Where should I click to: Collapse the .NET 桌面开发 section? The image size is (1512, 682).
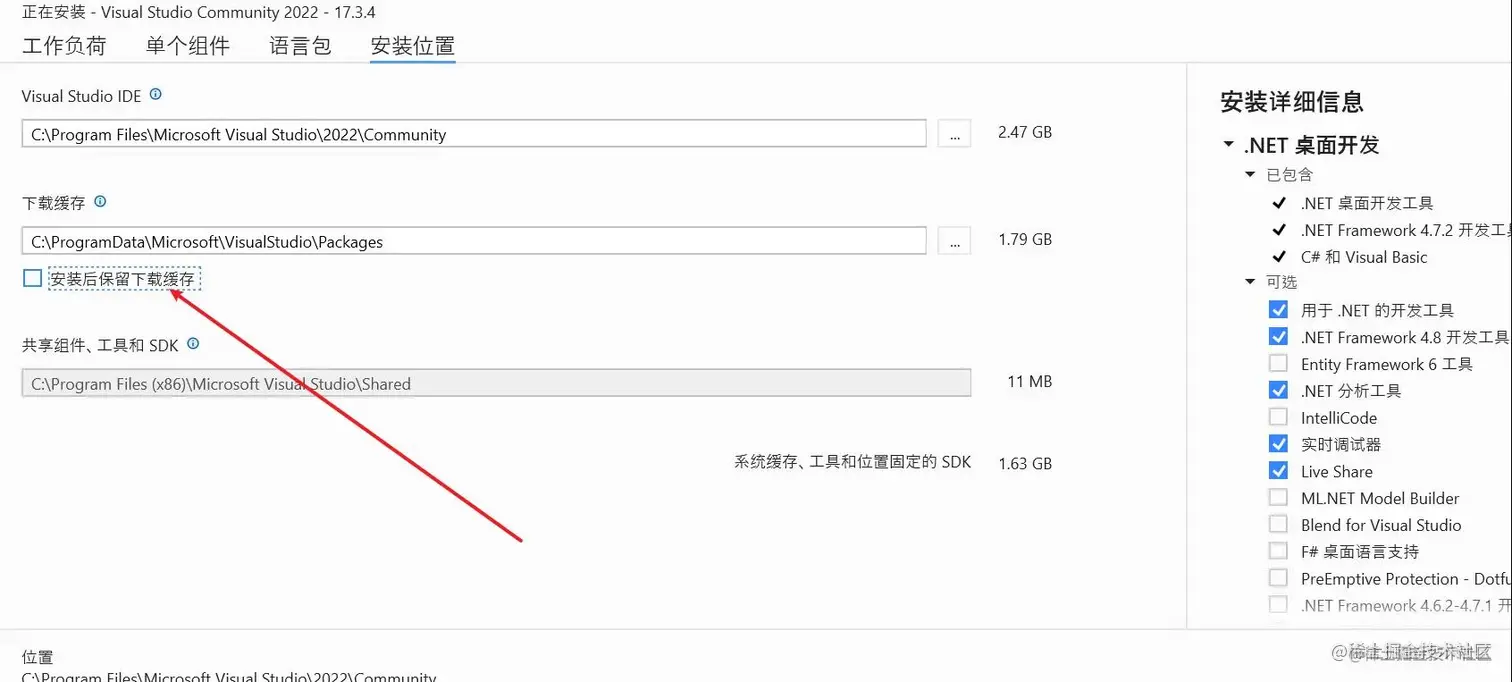(x=1228, y=144)
